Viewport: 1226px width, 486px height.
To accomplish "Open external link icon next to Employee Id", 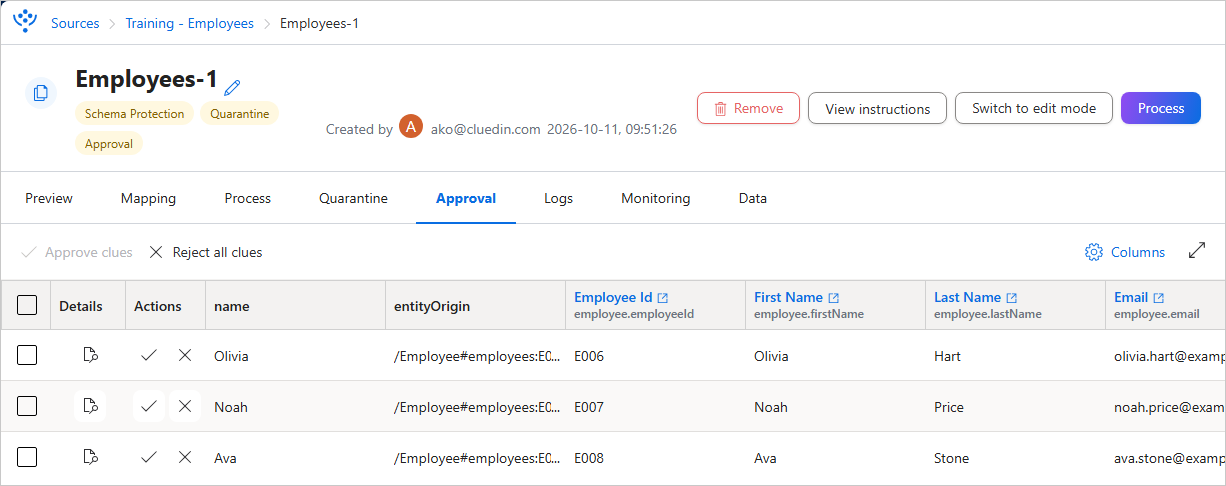I will [x=662, y=298].
